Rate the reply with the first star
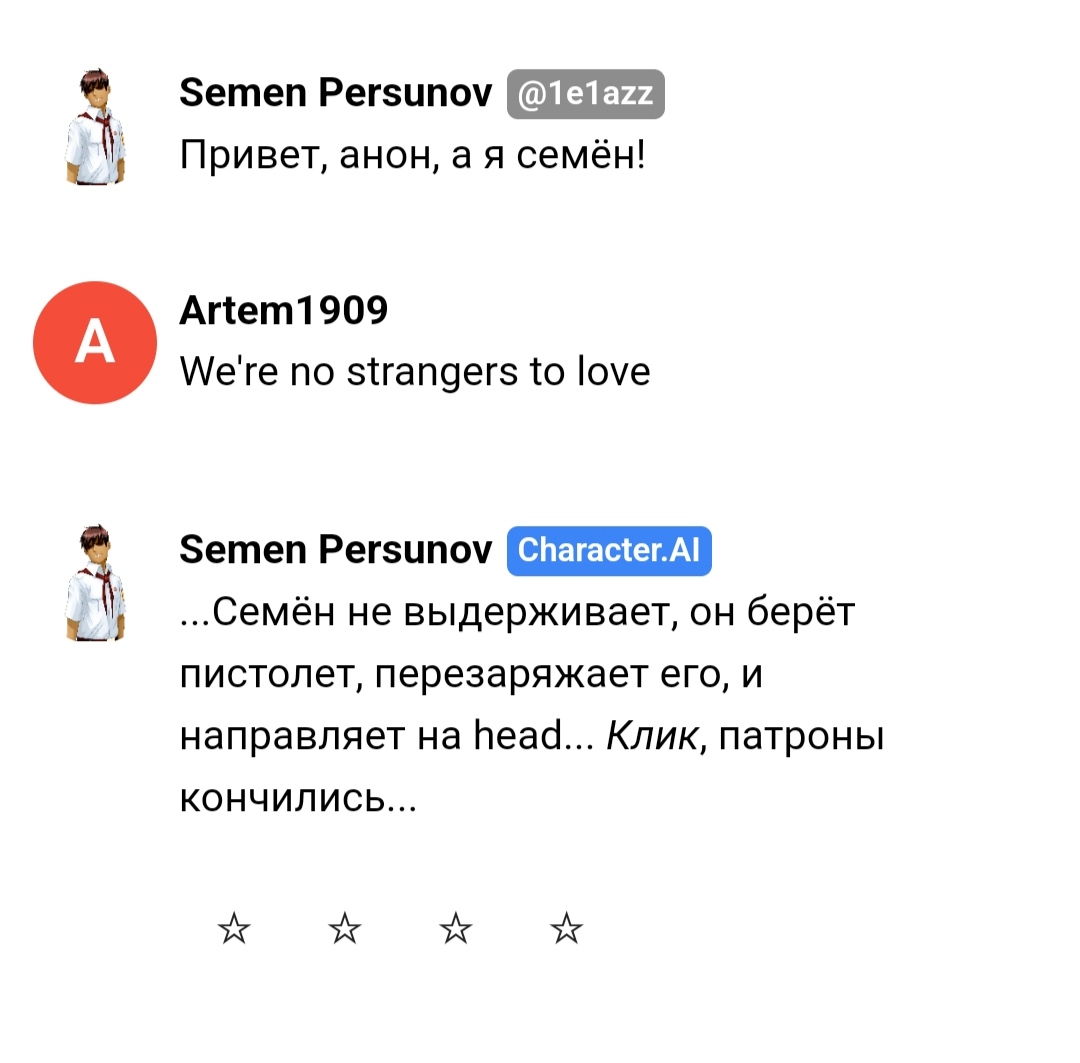This screenshot has width=1080, height=1063. click(x=234, y=929)
